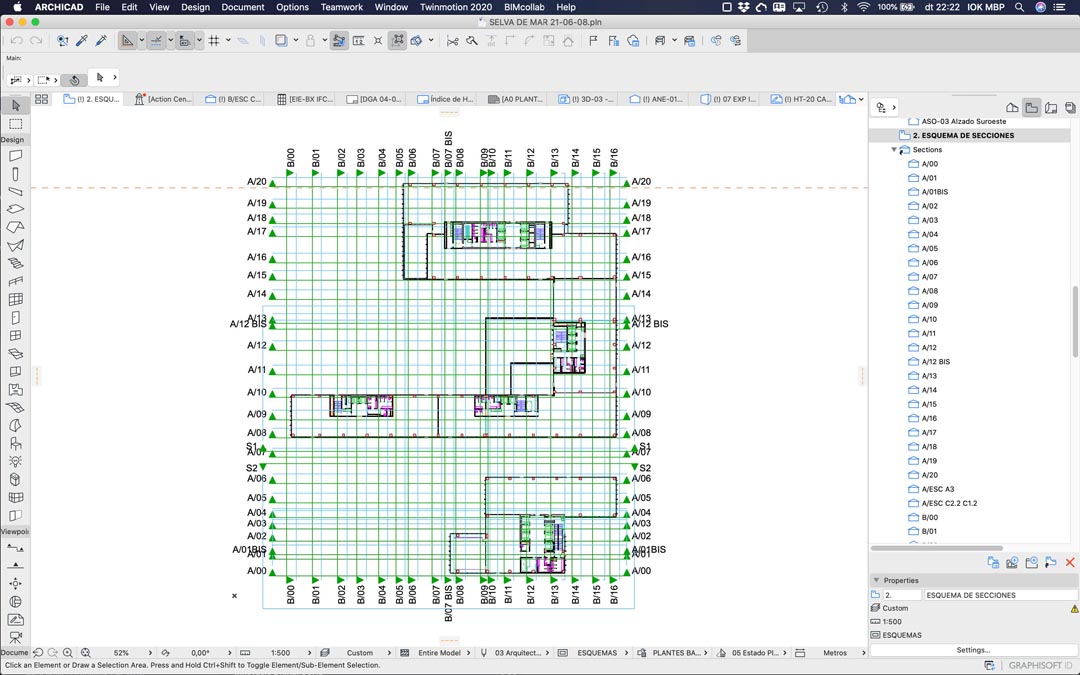The image size is (1080, 675).
Task: Click the Lamp tool in the toolbox
Action: pos(15,461)
